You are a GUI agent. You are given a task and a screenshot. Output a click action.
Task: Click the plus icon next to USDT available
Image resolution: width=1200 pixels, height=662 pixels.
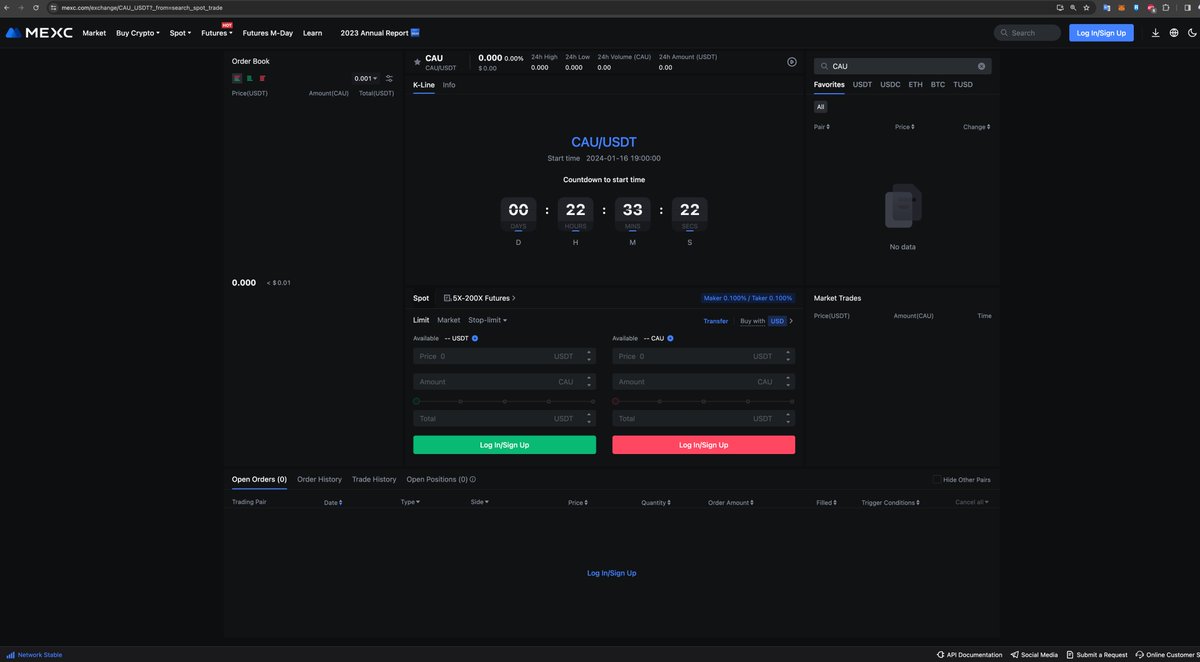click(x=475, y=338)
